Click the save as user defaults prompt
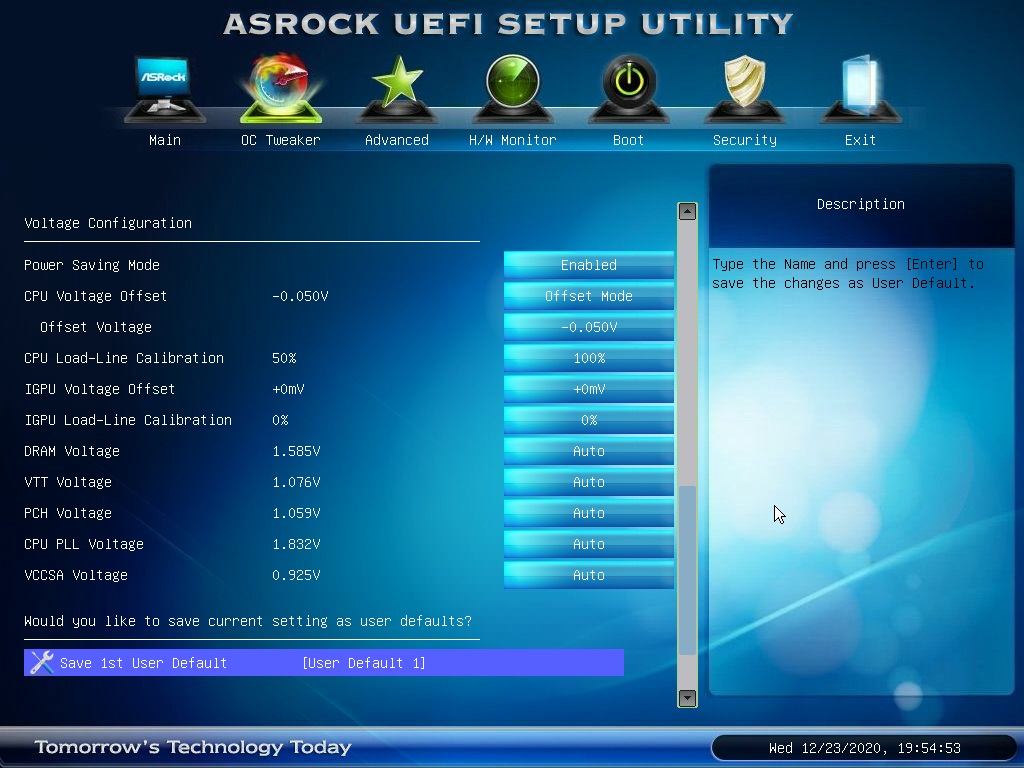This screenshot has height=768, width=1024. [248, 620]
